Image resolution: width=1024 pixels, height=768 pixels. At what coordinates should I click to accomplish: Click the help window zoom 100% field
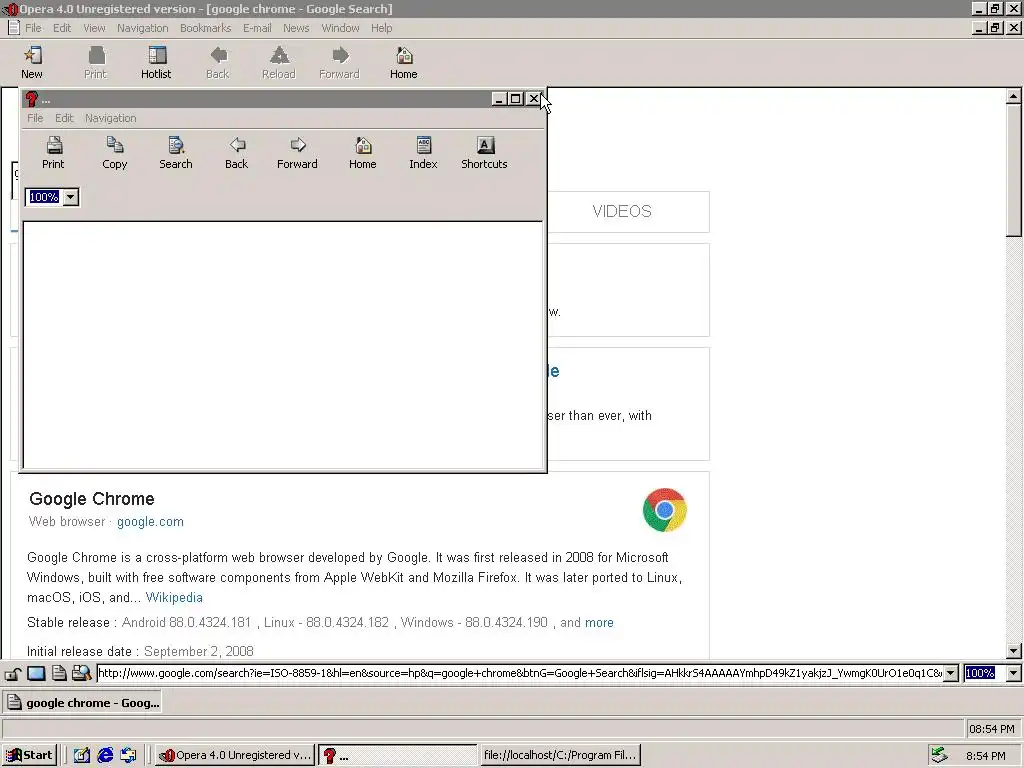pos(44,197)
